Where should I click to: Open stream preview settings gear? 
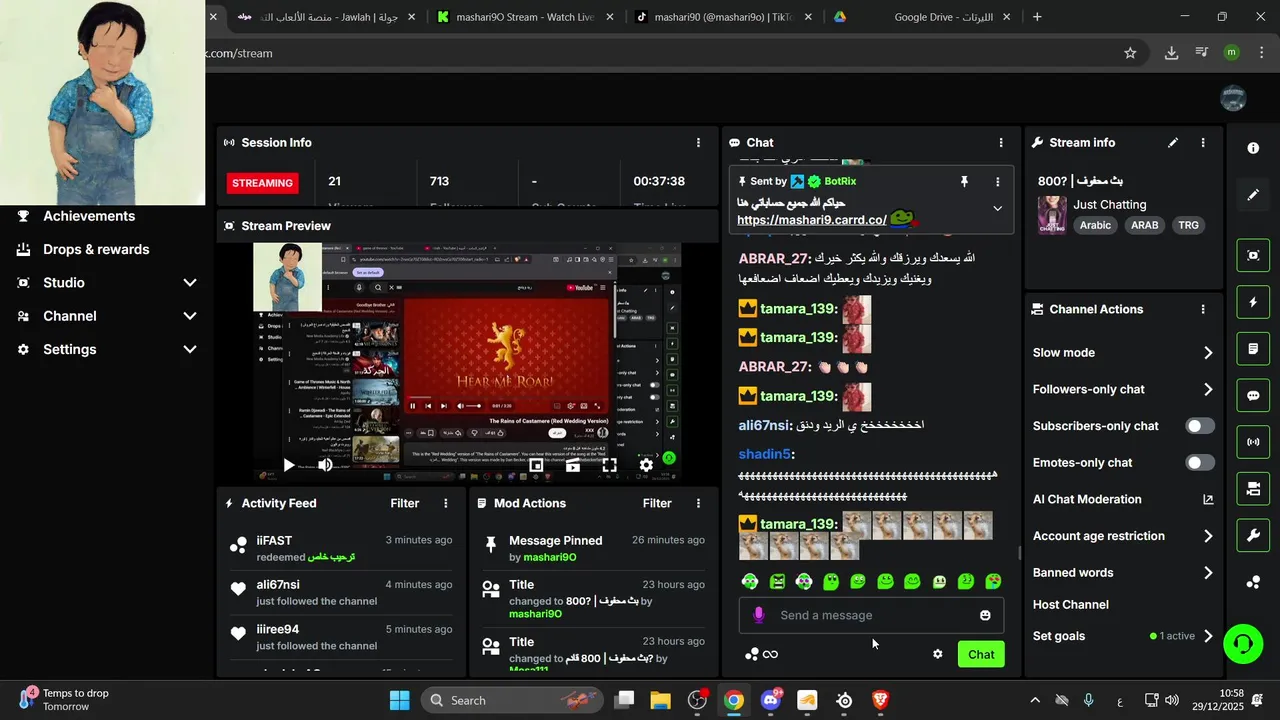tap(646, 465)
